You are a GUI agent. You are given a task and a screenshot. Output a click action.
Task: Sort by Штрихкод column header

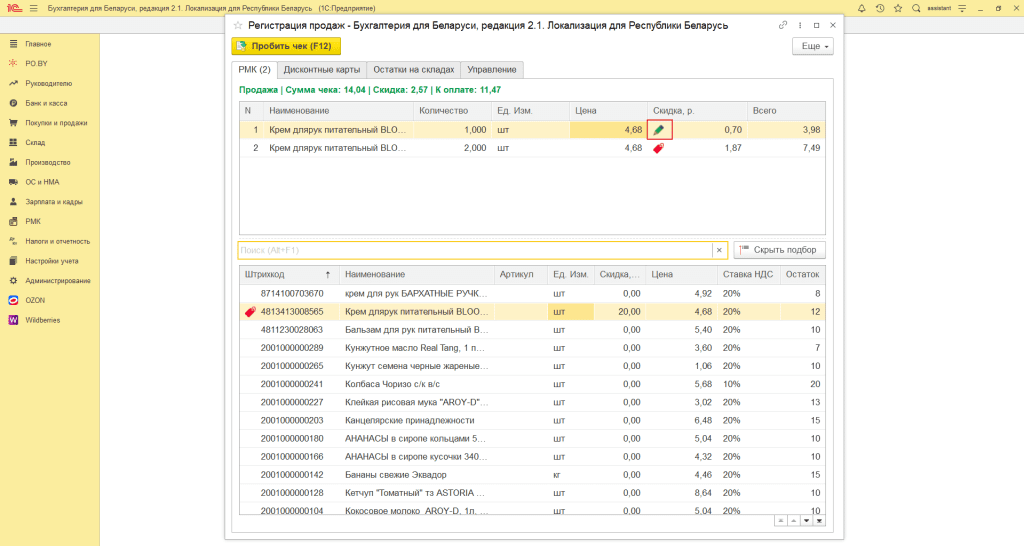pyautogui.click(x=289, y=274)
